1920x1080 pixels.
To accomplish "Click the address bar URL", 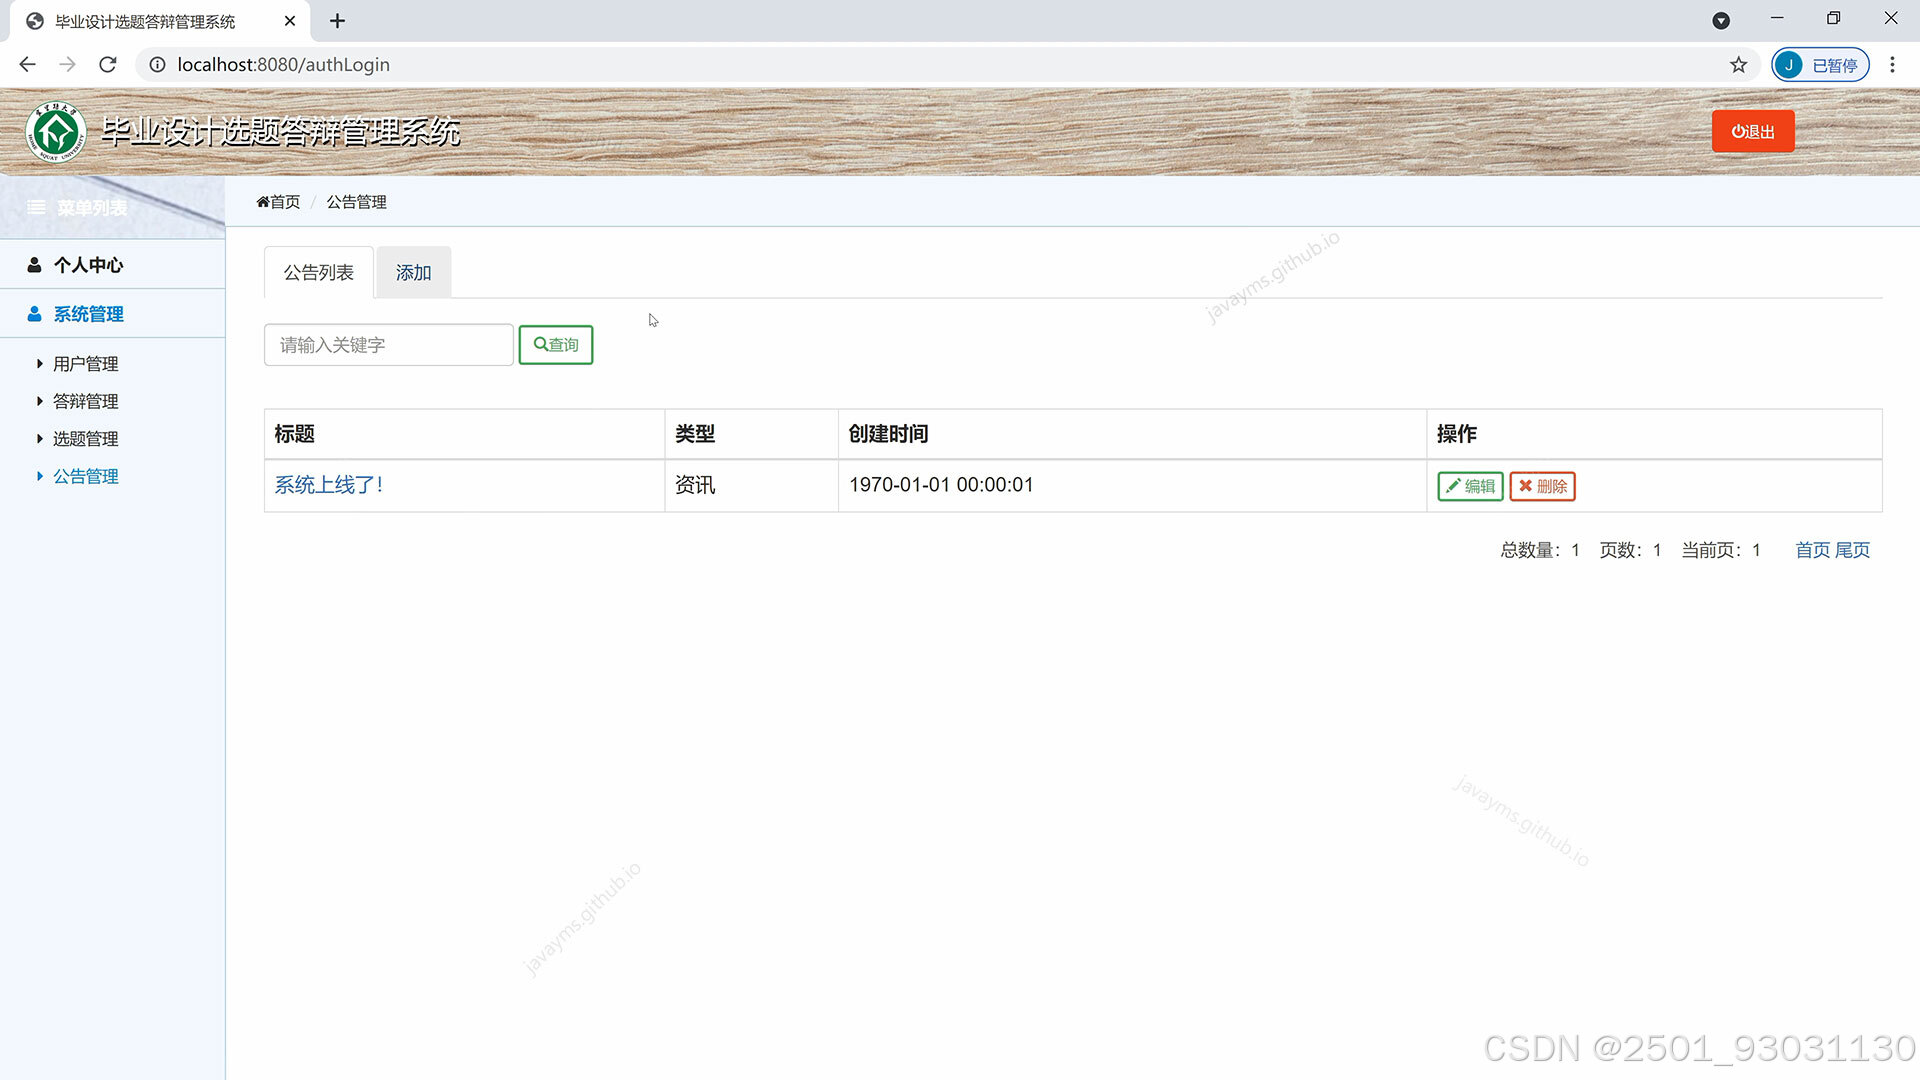I will click(x=284, y=65).
